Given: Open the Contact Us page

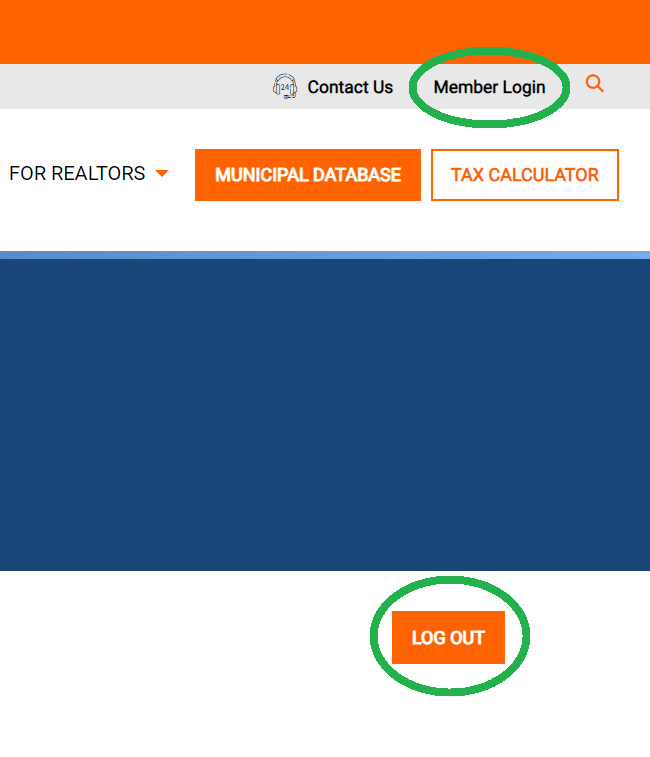Looking at the screenshot, I should coord(350,87).
